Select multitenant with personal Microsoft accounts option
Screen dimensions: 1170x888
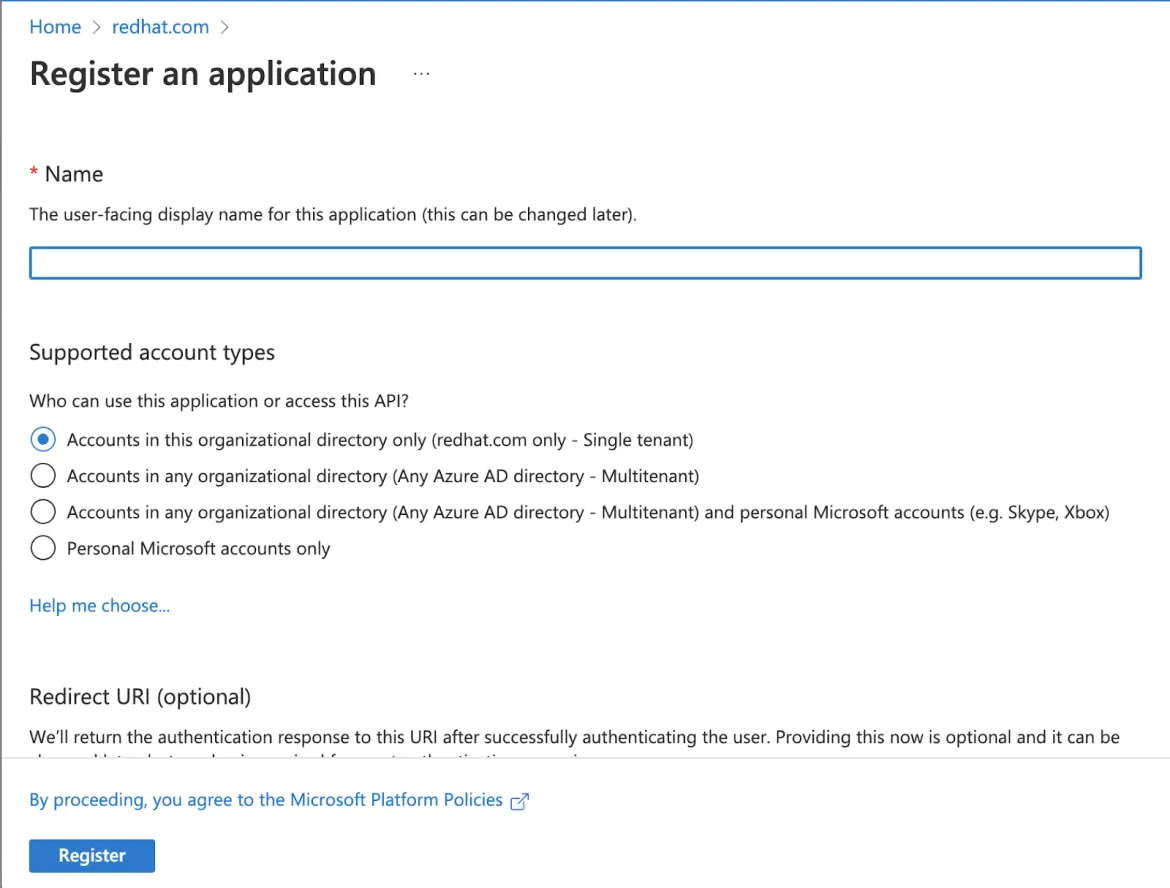(43, 511)
